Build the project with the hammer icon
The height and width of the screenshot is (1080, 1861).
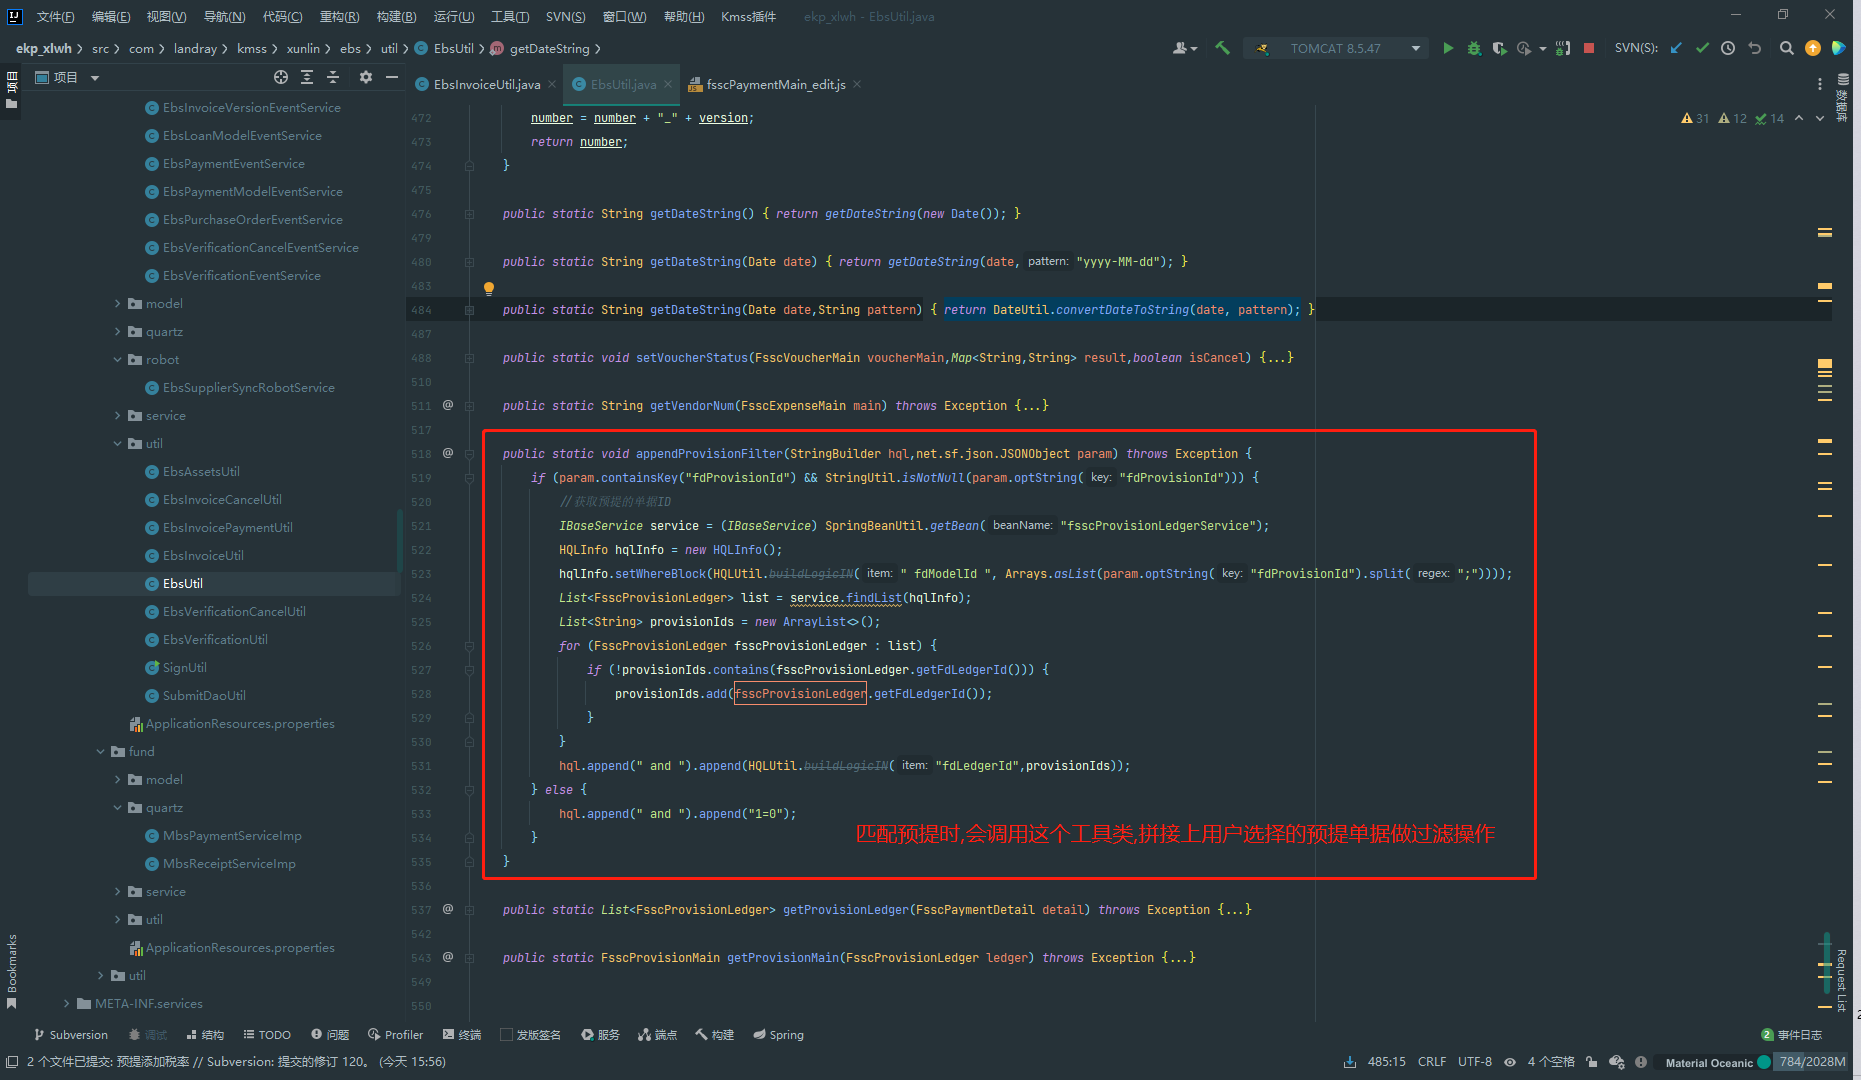[x=1222, y=48]
